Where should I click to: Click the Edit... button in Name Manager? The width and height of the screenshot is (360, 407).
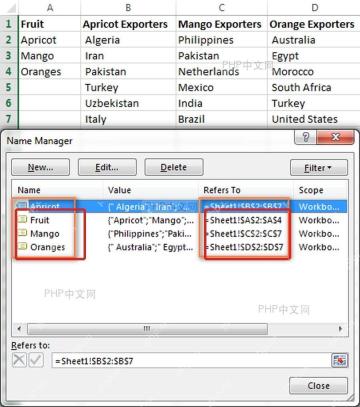point(107,167)
